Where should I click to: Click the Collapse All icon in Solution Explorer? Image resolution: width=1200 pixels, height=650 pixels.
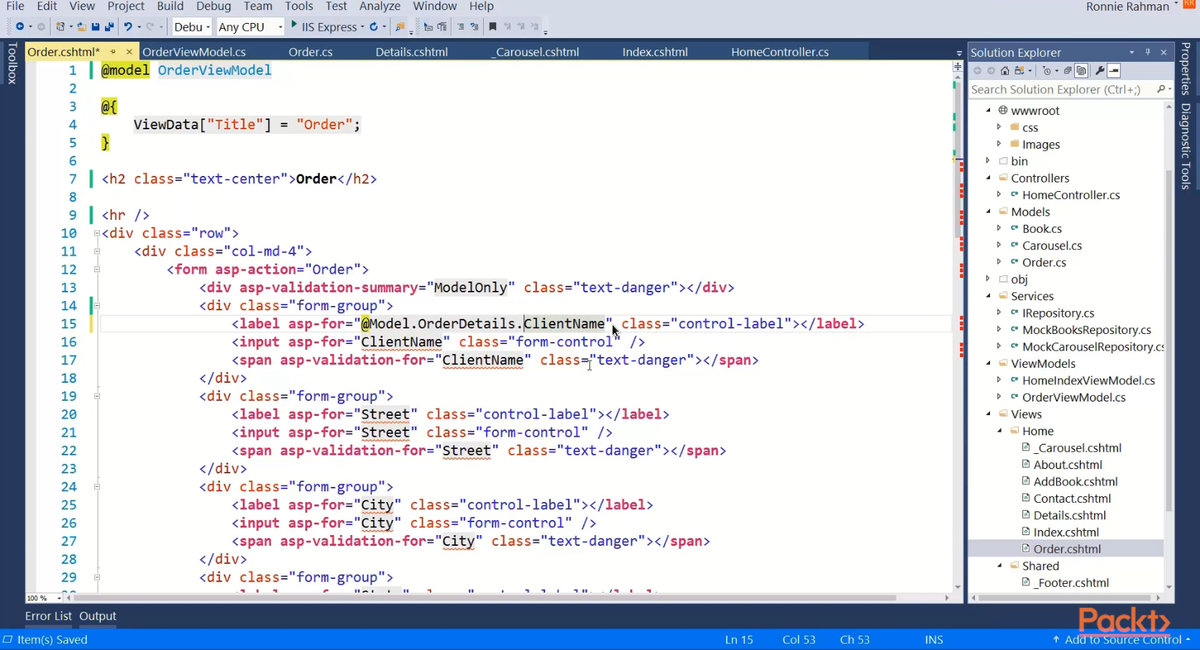coord(1067,71)
